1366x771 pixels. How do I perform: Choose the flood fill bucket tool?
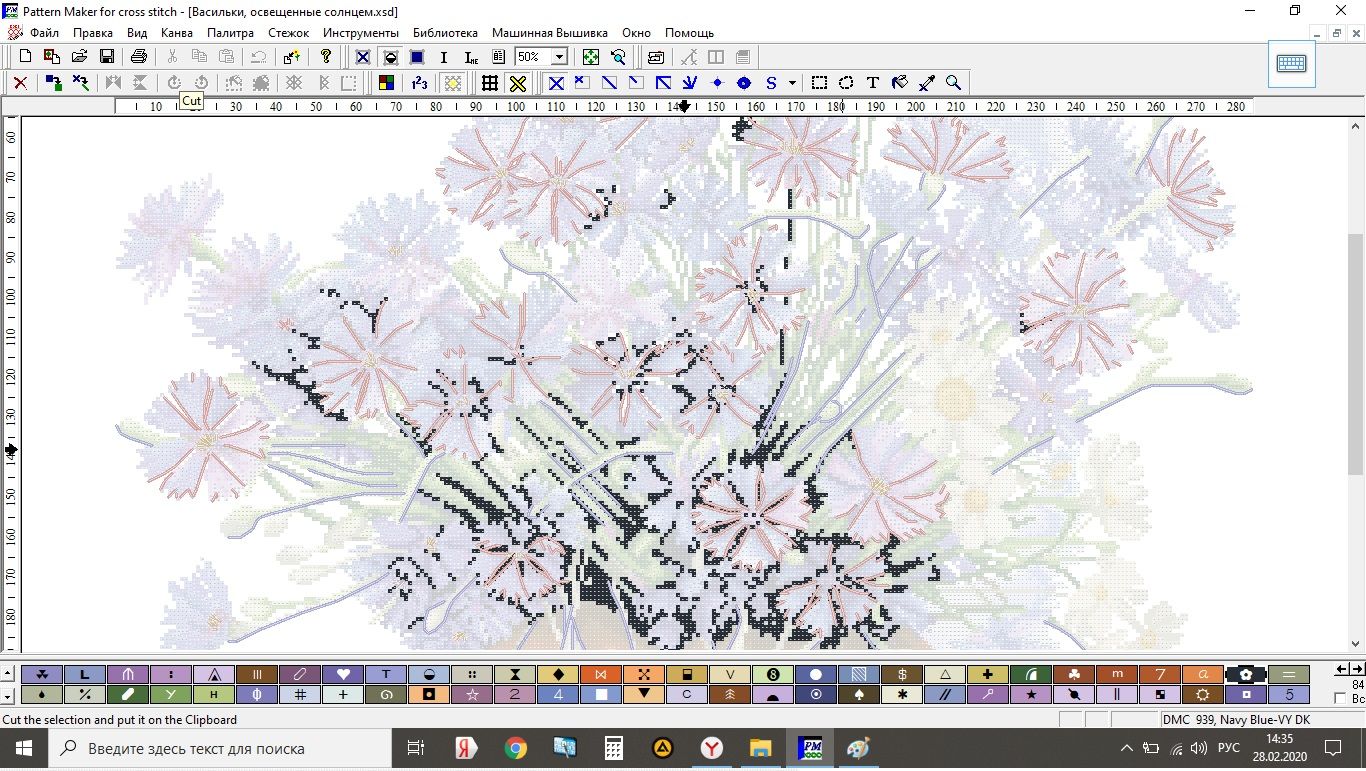(900, 83)
